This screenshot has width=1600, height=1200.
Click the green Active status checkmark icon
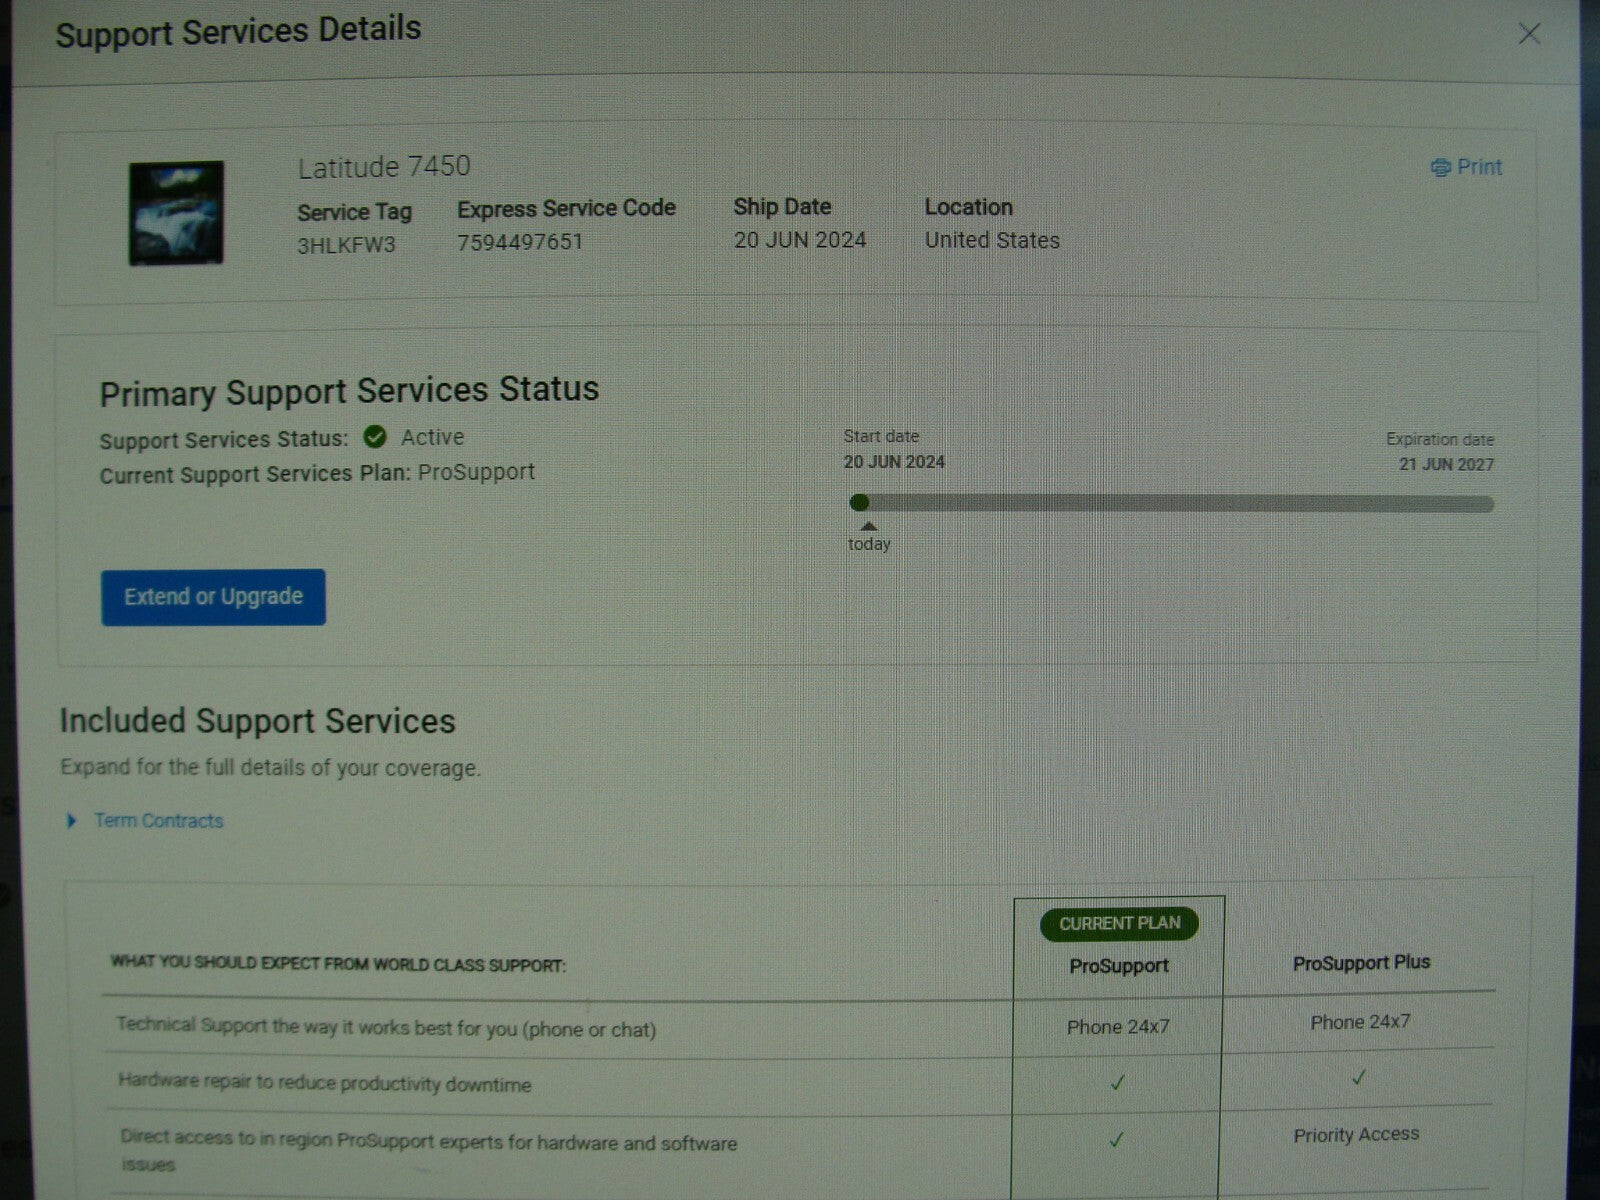pos(375,437)
